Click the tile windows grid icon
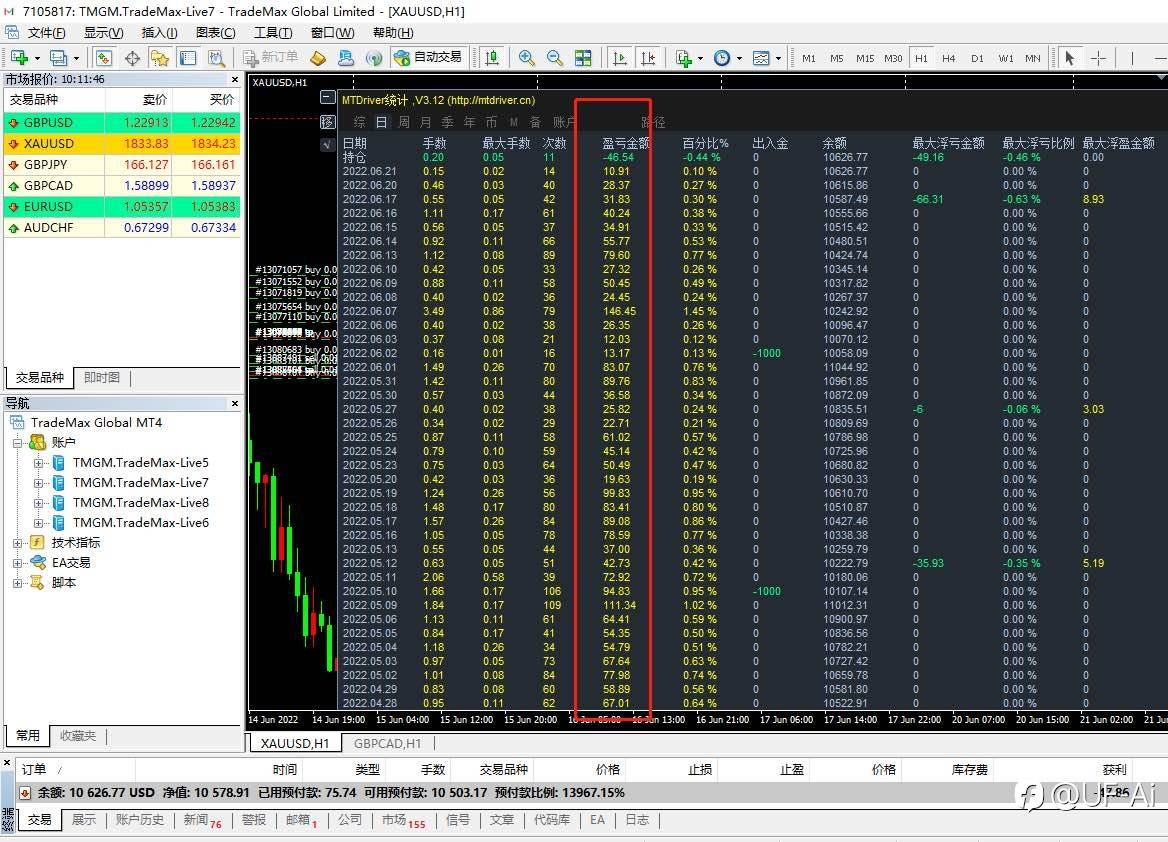Viewport: 1168px width, 842px height. click(x=583, y=57)
